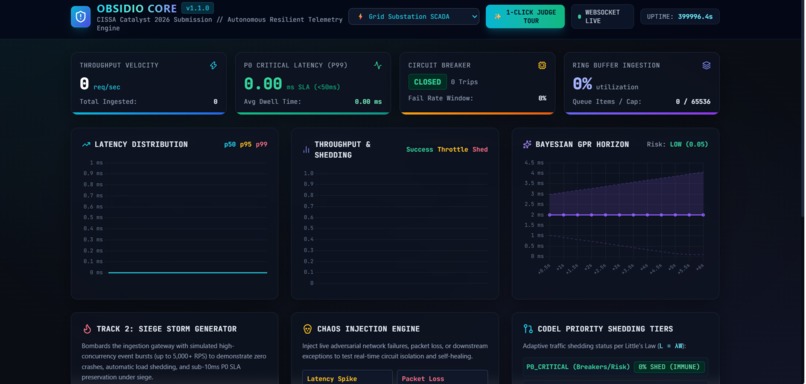Click the WebSocket Live status badge

pos(602,16)
